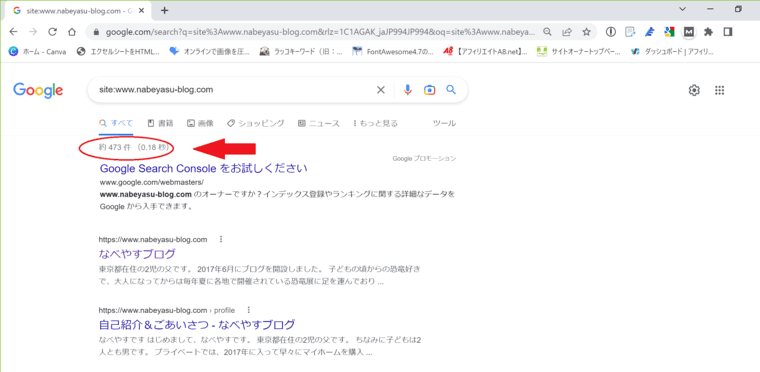760x372 pixels.
Task: Open Google Search Console をお試しください link
Action: click(x=204, y=168)
